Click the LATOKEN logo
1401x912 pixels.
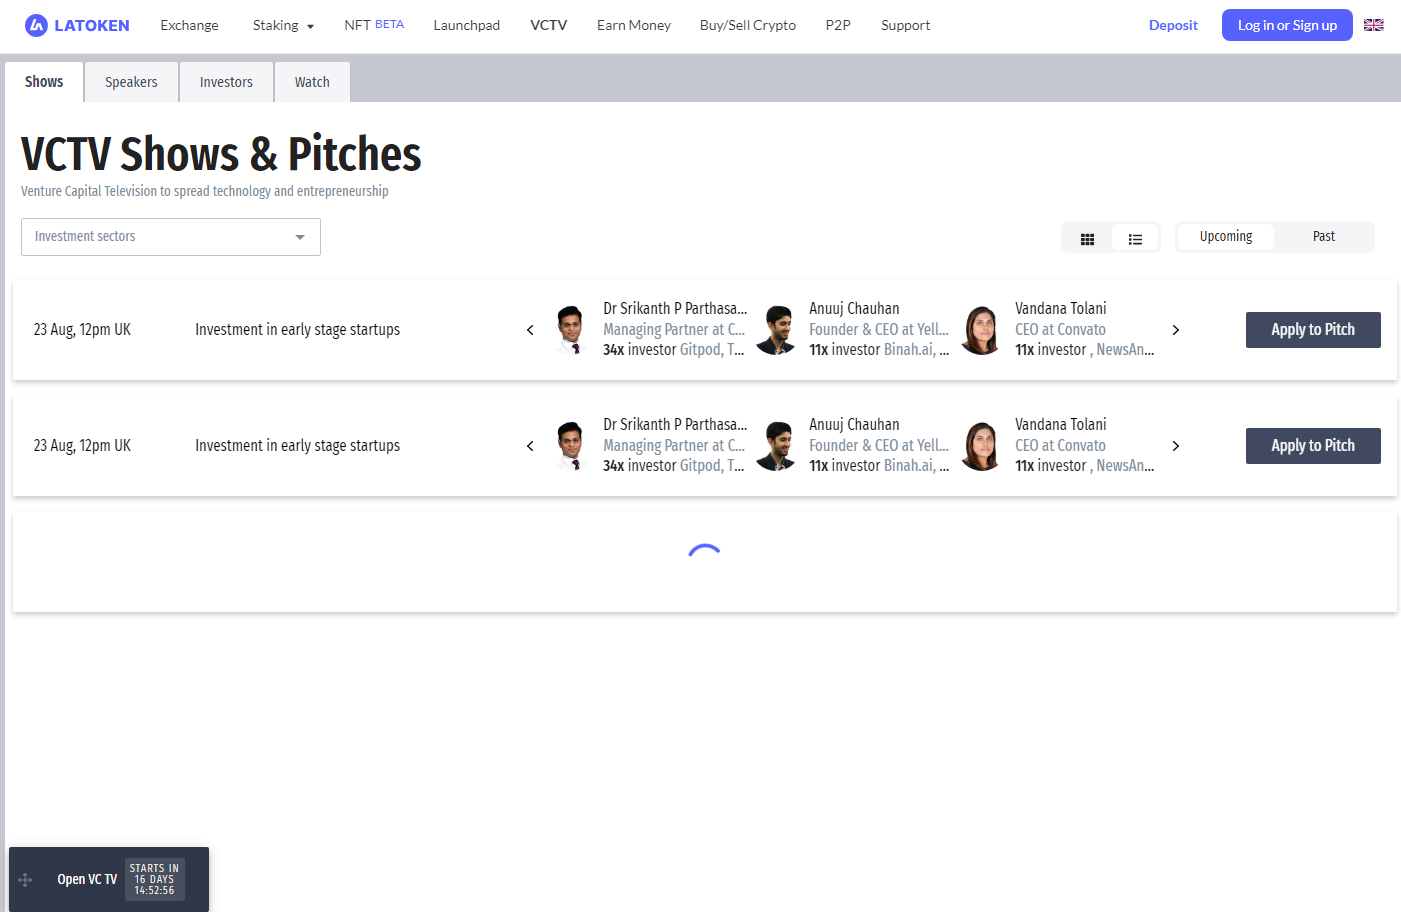[77, 25]
